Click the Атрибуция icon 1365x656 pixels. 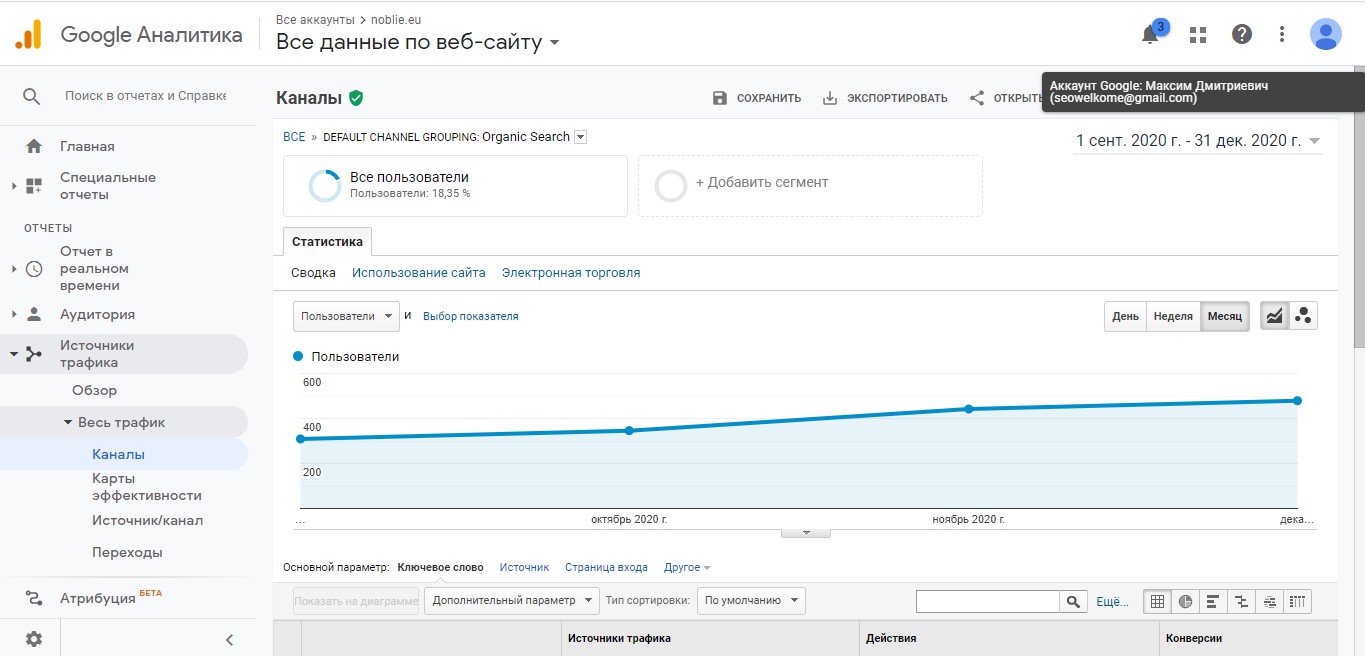(34, 598)
